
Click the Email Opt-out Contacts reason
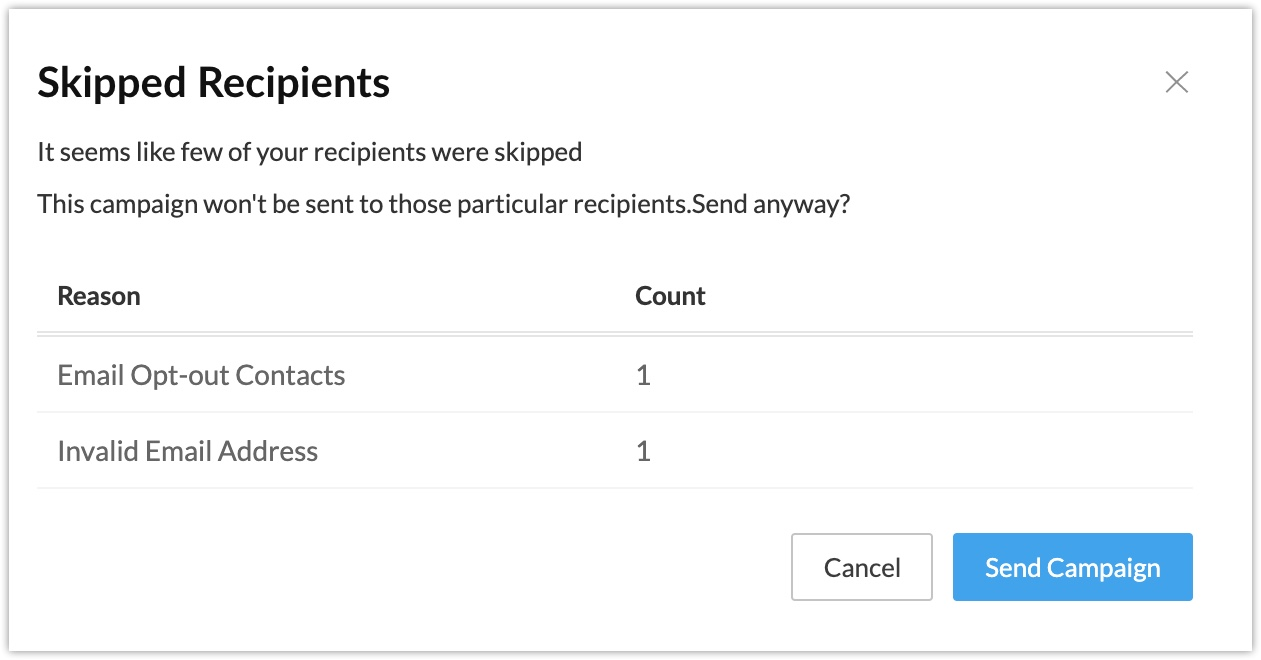(x=201, y=376)
